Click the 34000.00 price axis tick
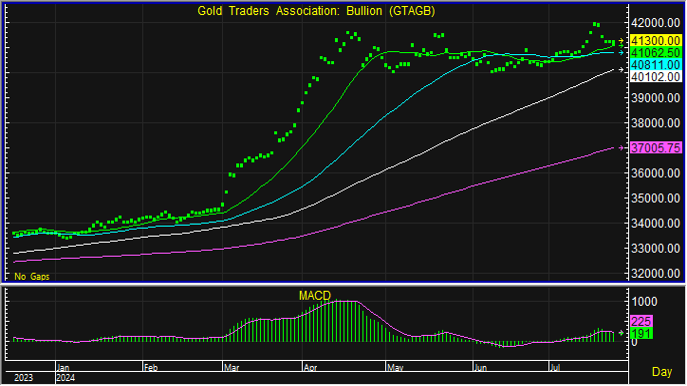 click(655, 223)
